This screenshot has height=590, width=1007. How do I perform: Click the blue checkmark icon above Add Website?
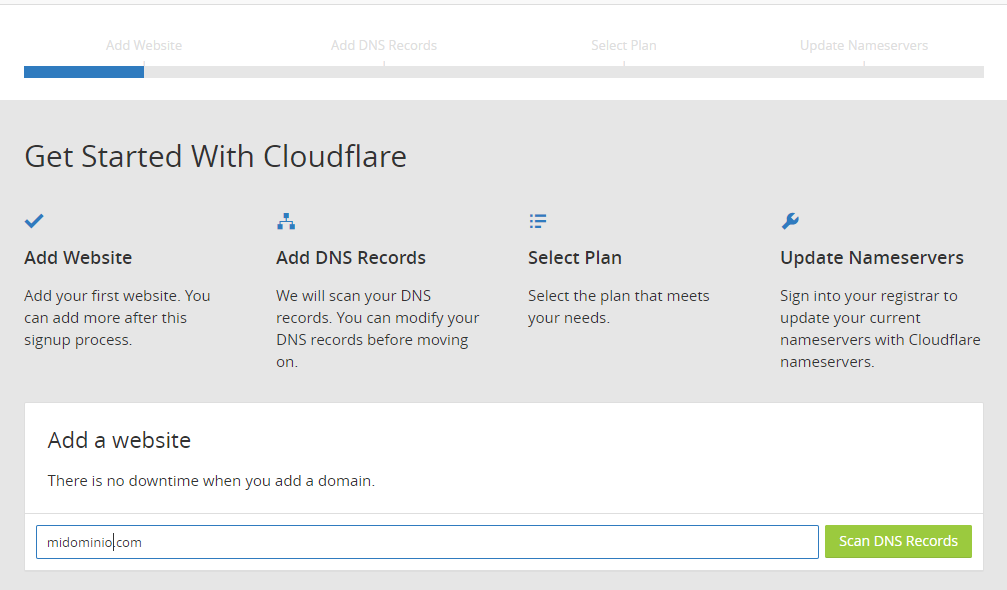click(x=34, y=220)
